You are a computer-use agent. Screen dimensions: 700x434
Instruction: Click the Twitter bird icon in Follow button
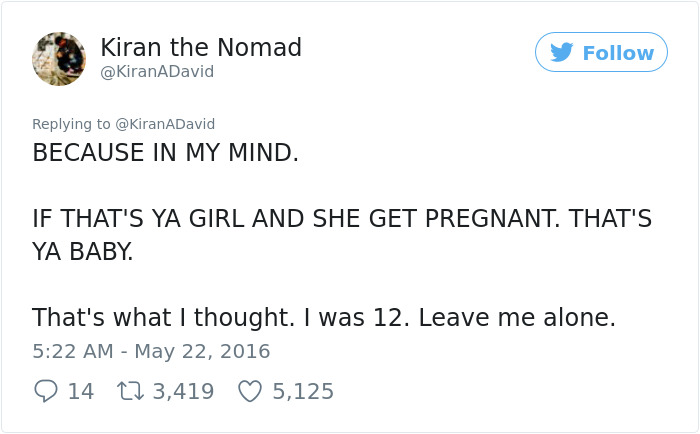click(x=561, y=53)
